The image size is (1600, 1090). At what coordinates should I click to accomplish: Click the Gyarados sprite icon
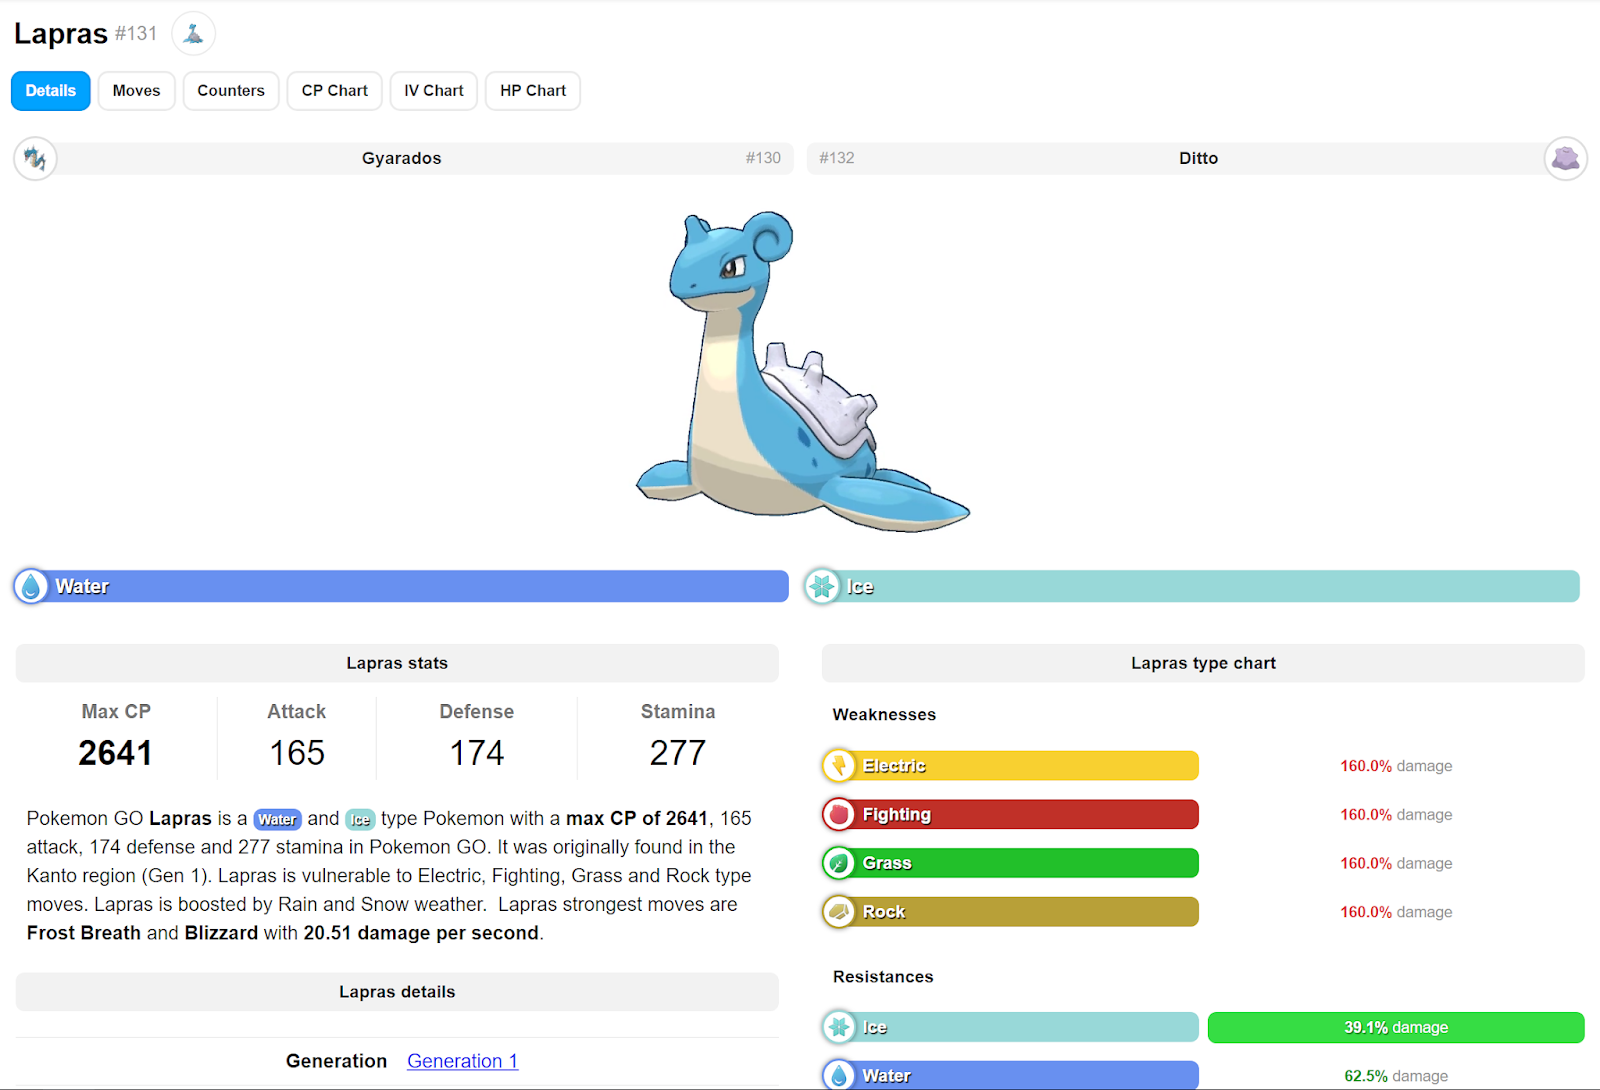tap(35, 158)
